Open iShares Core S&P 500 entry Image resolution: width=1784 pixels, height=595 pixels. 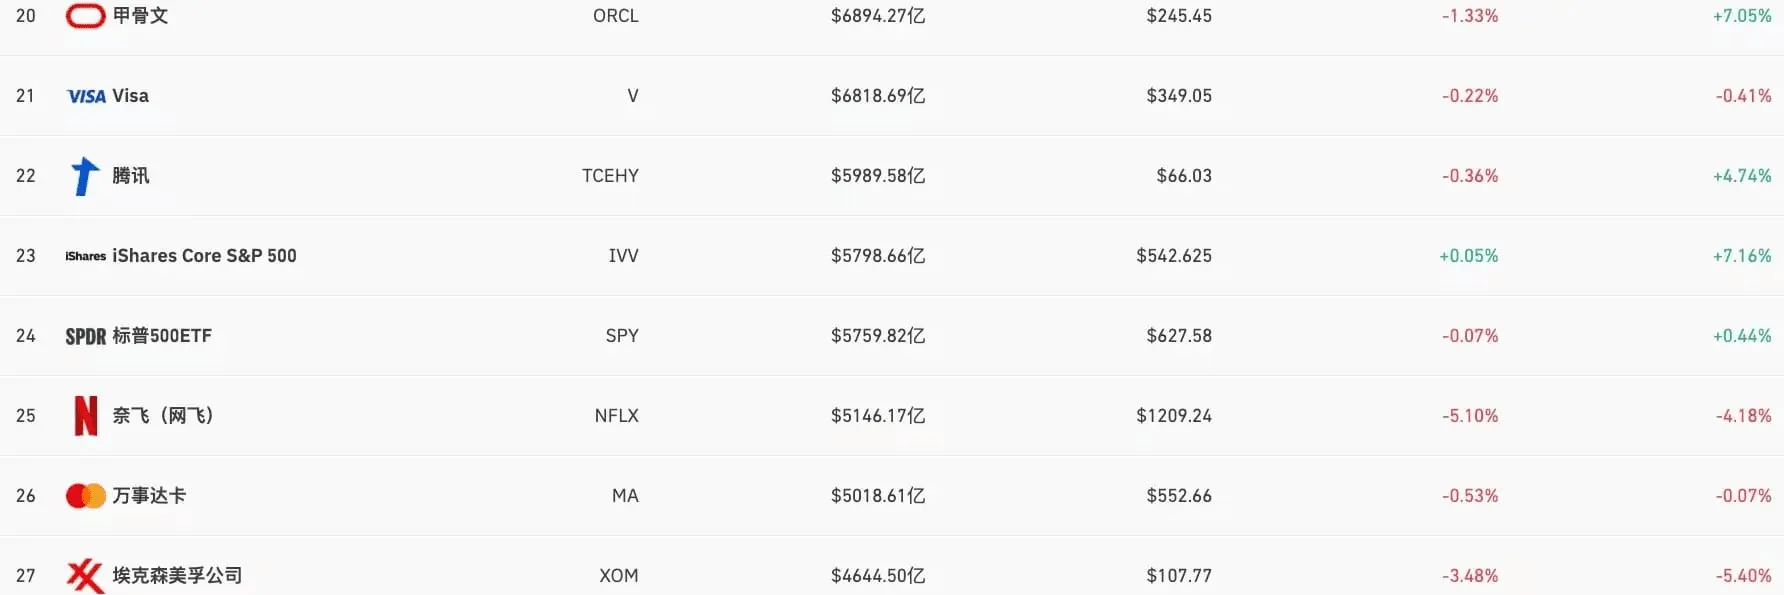204,256
